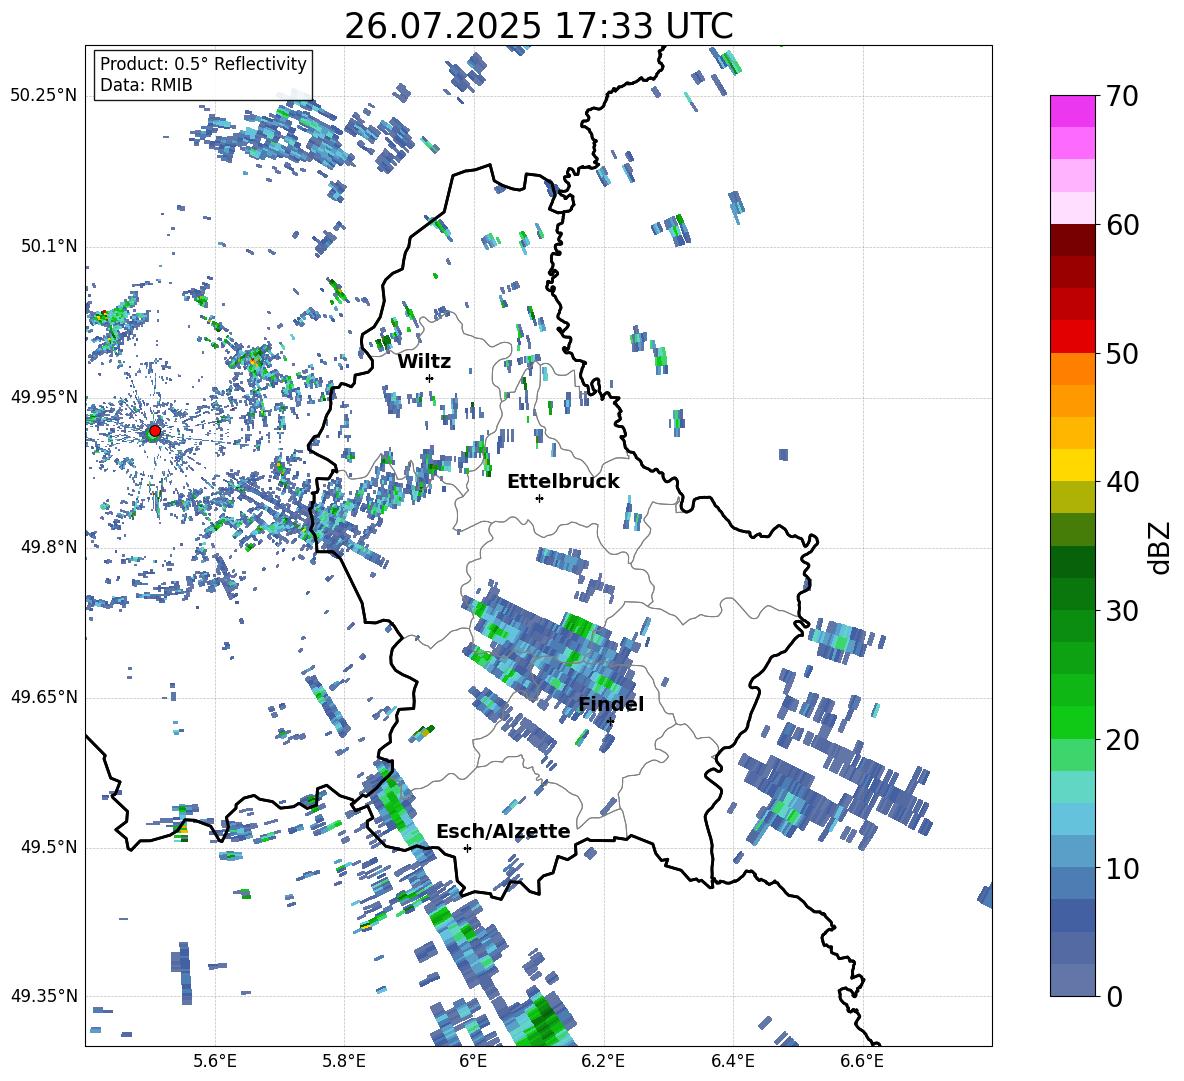Click the 5.6°E longitude label

215,1061
